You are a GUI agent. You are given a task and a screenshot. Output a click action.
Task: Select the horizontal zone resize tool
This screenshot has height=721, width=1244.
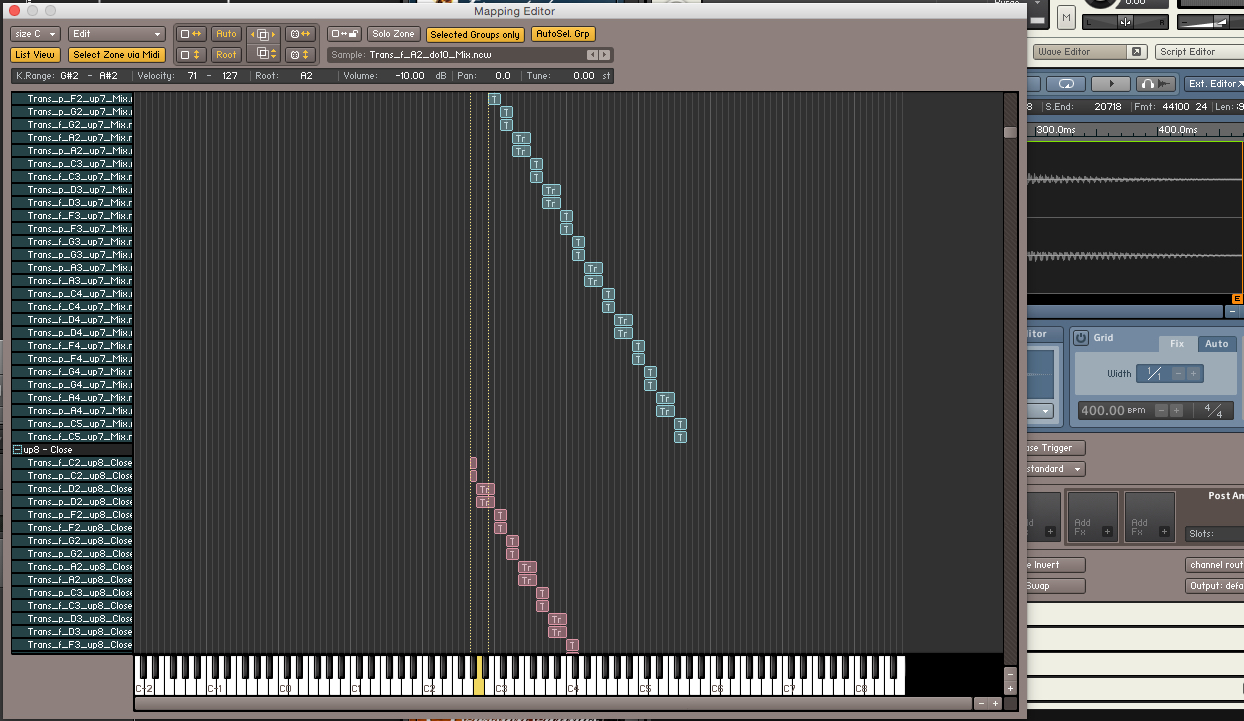191,33
